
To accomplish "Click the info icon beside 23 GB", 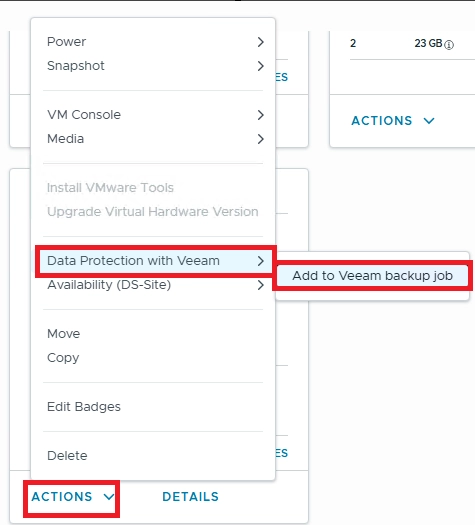I will (449, 45).
